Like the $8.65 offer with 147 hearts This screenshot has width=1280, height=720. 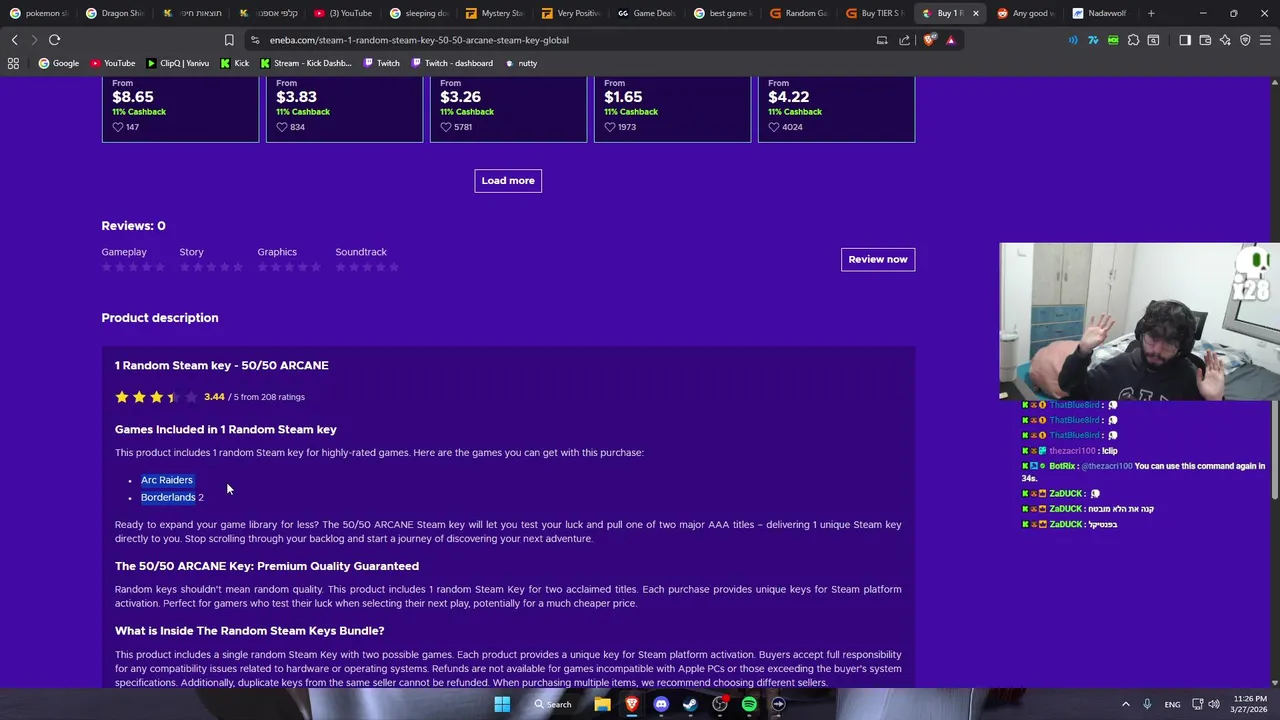118,127
